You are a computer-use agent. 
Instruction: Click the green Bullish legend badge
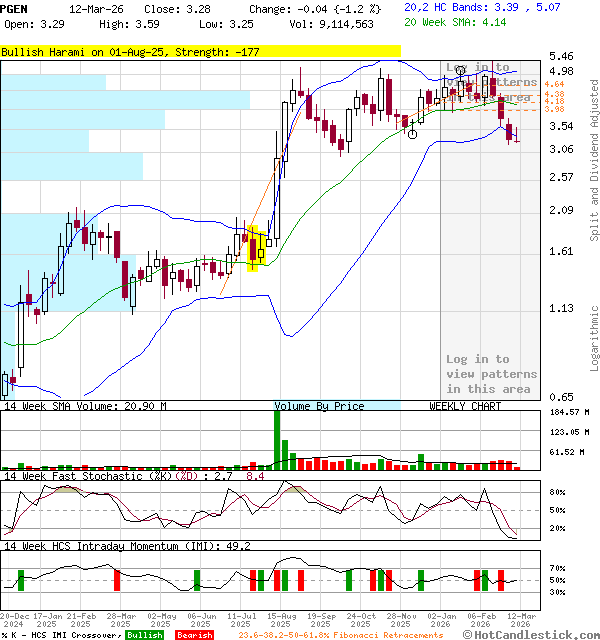click(145, 635)
